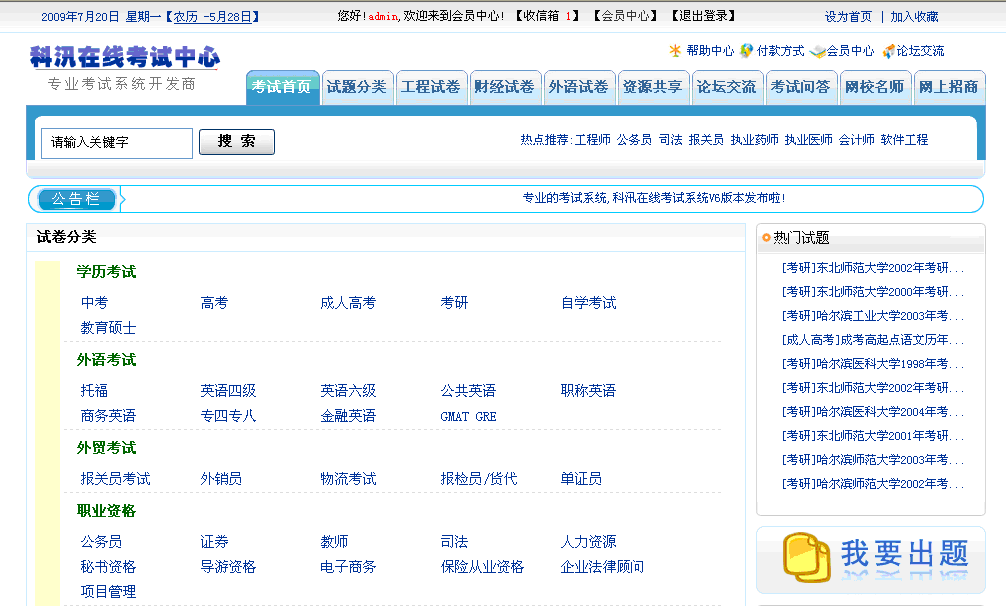Screen dimensions: 1006x606
Task: Click the 设为首页 link
Action: pyautogui.click(x=848, y=17)
